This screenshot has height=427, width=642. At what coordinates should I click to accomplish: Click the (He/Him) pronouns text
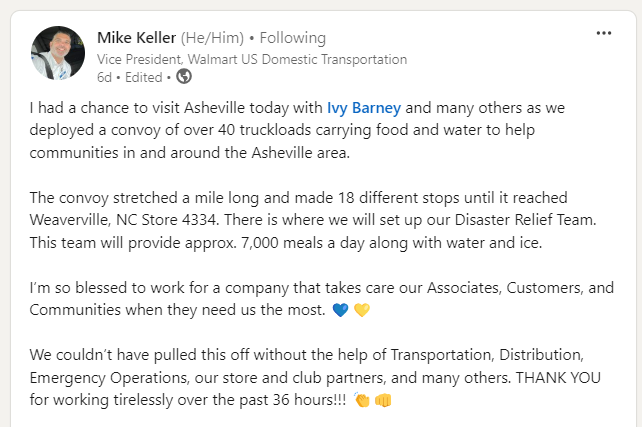coord(214,38)
